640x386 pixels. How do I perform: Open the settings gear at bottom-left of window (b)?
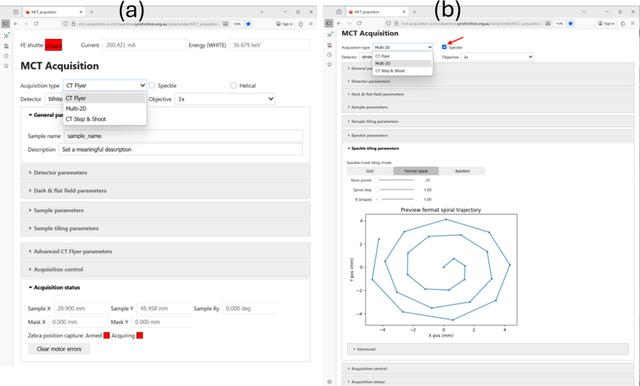pyautogui.click(x=329, y=382)
